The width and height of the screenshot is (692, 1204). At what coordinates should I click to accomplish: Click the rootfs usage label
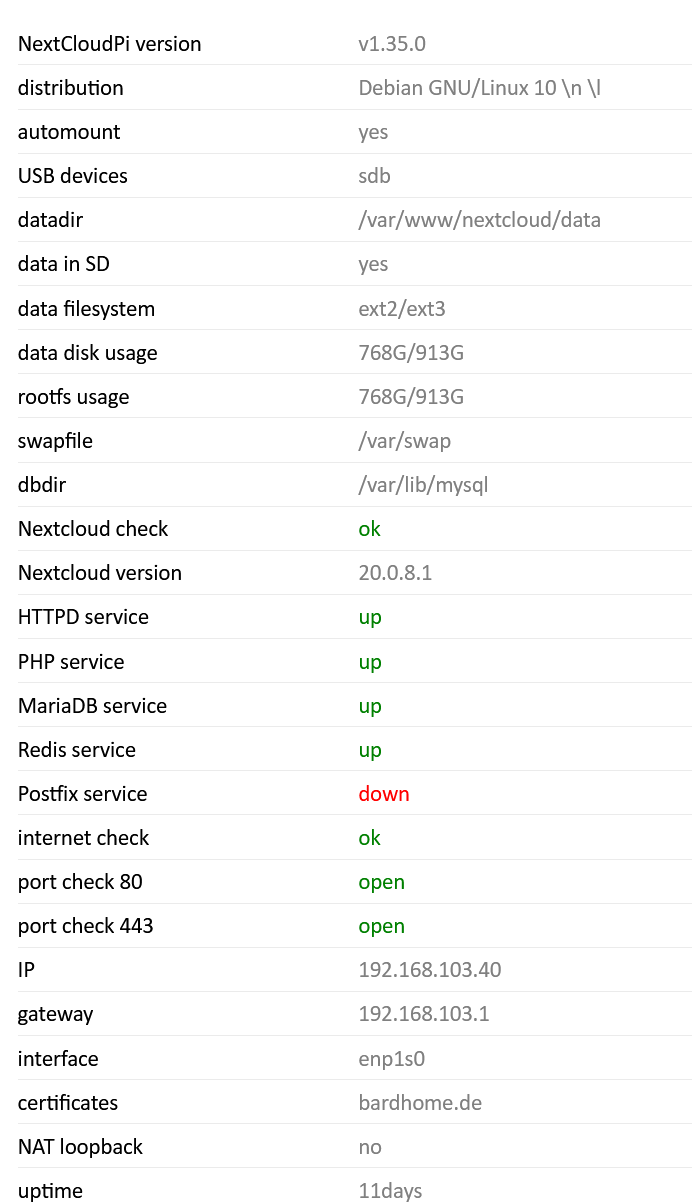click(73, 397)
